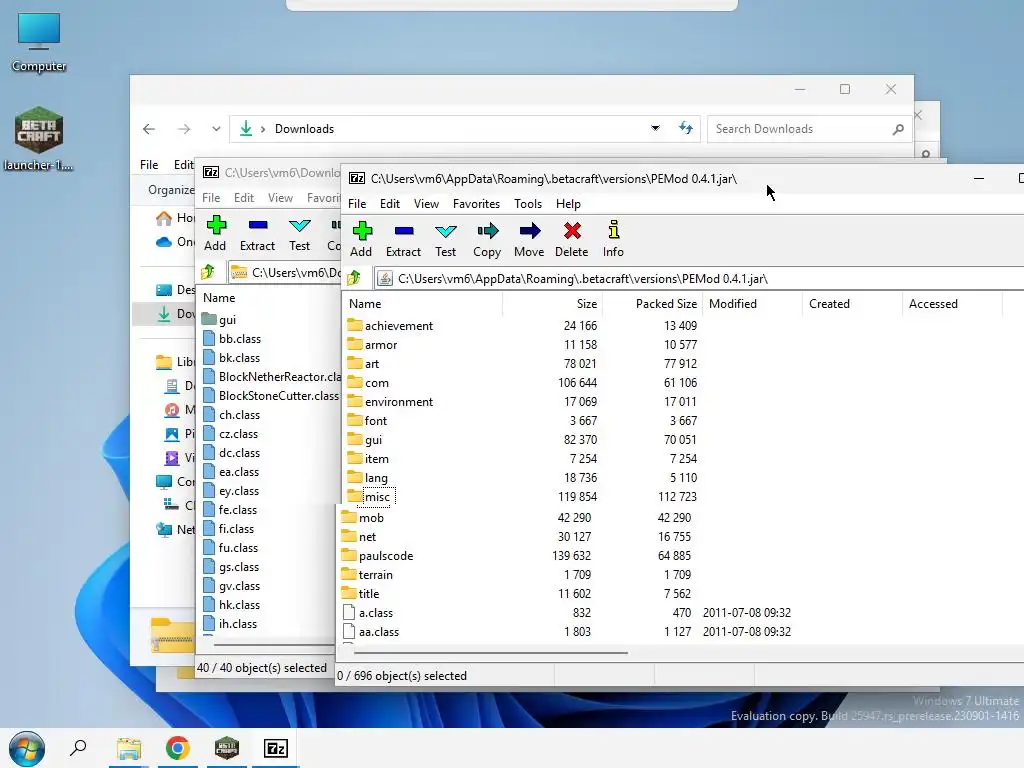Switch to 7-Zip on the taskbar

276,748
